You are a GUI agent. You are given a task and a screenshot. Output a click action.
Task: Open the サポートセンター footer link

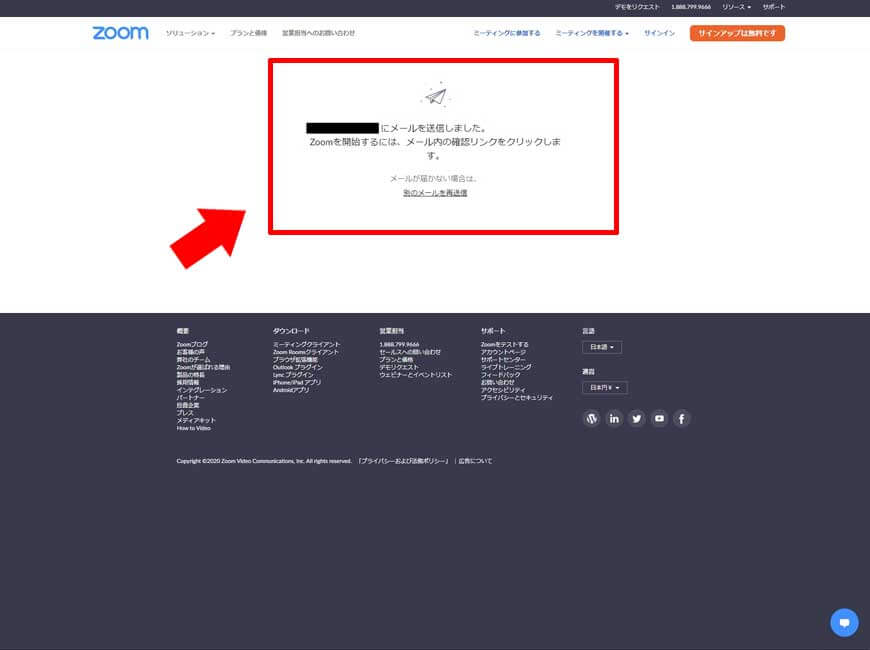click(x=503, y=360)
